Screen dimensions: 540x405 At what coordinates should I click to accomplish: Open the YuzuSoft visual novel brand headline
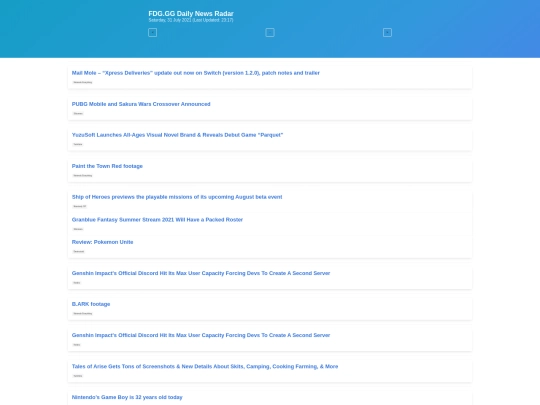coord(177,135)
